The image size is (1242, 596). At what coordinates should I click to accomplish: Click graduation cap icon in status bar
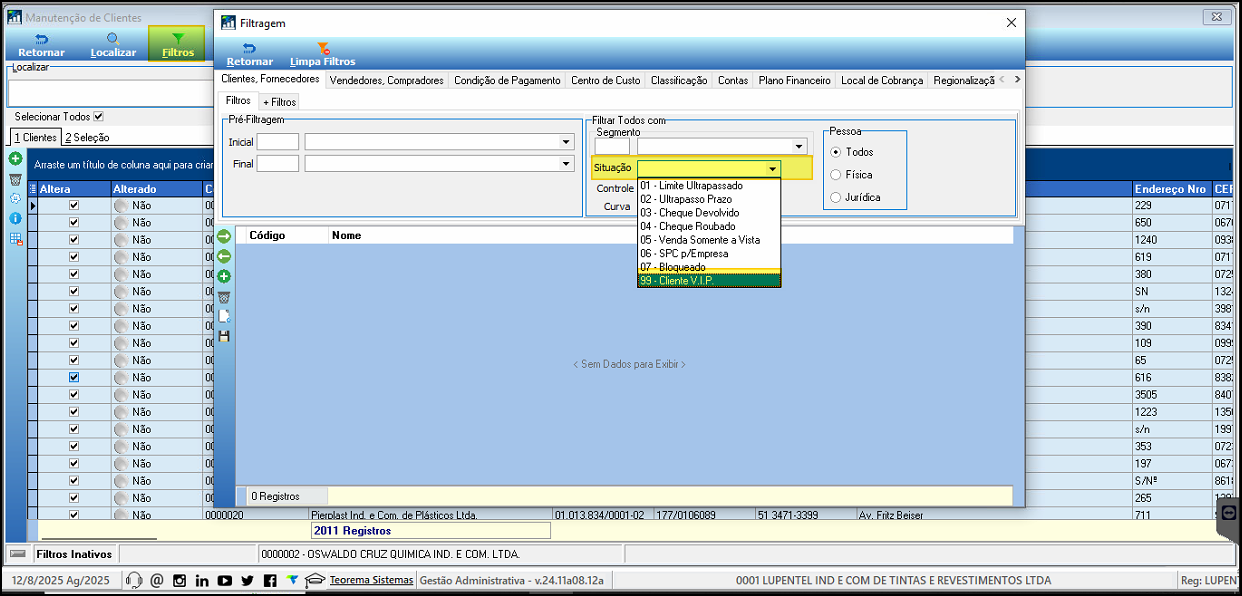pyautogui.click(x=315, y=580)
